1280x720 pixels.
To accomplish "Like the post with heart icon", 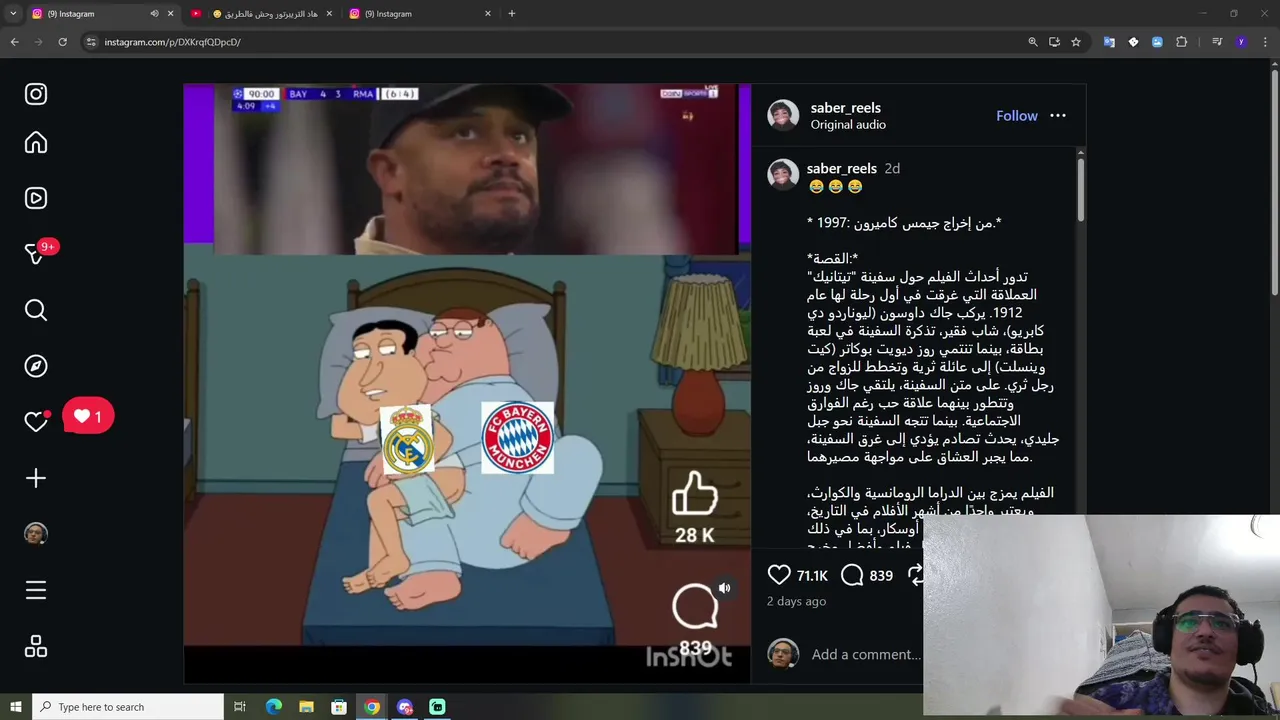I will (779, 575).
